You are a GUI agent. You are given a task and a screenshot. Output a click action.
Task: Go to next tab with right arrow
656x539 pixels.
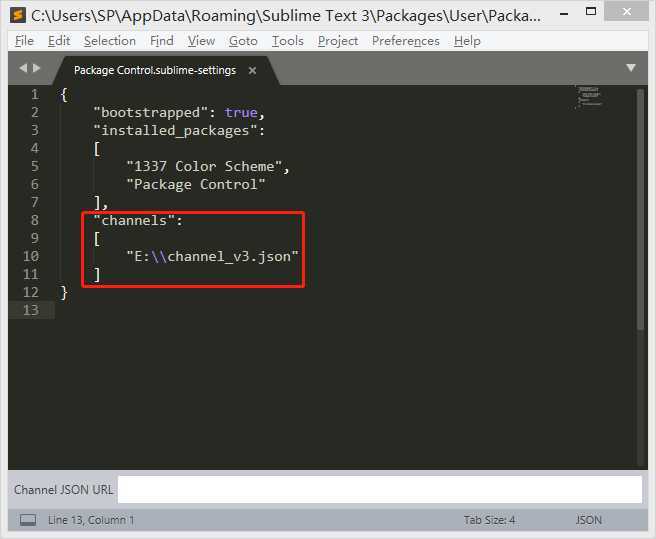pos(37,68)
